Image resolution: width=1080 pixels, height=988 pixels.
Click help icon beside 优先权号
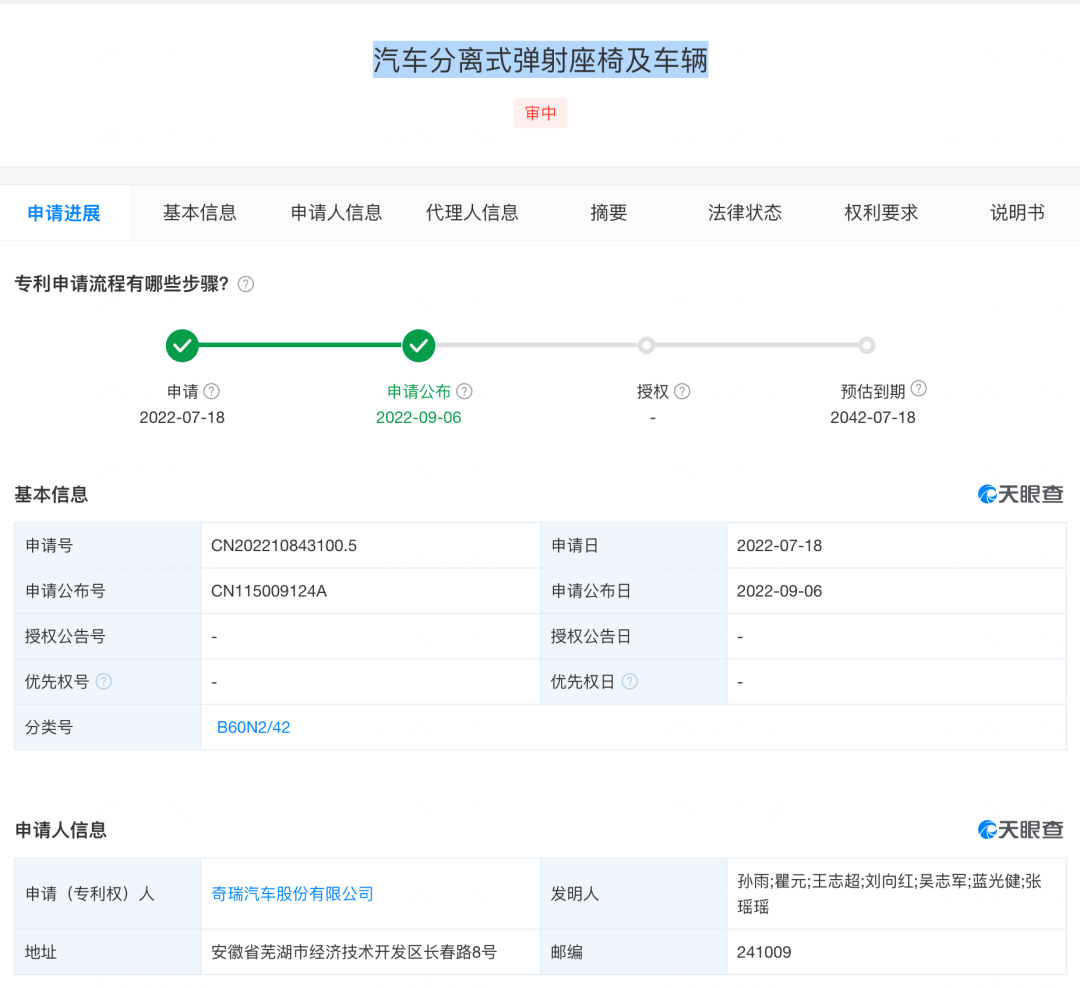(104, 681)
